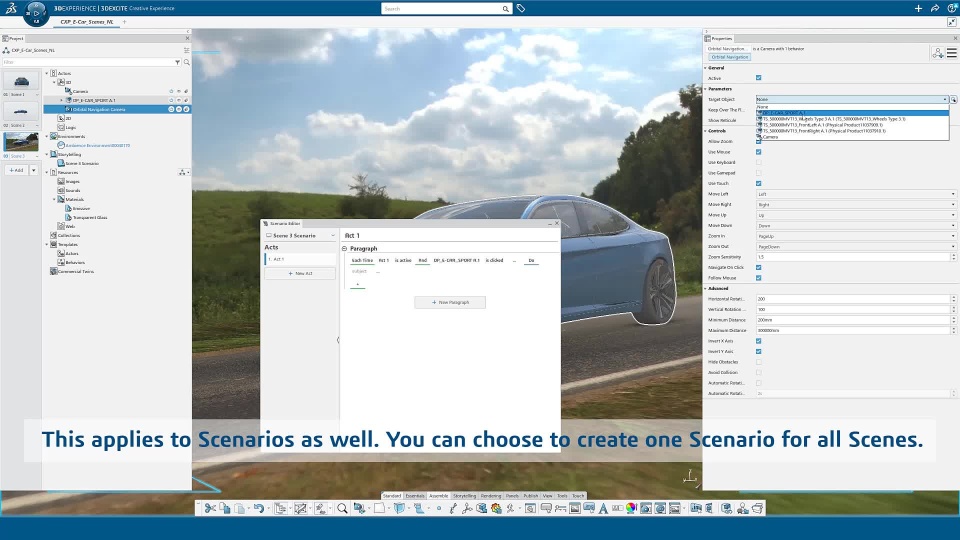960x540 pixels.
Task: Click the hamburger menu icon in Properties panel
Action: pyautogui.click(x=951, y=53)
